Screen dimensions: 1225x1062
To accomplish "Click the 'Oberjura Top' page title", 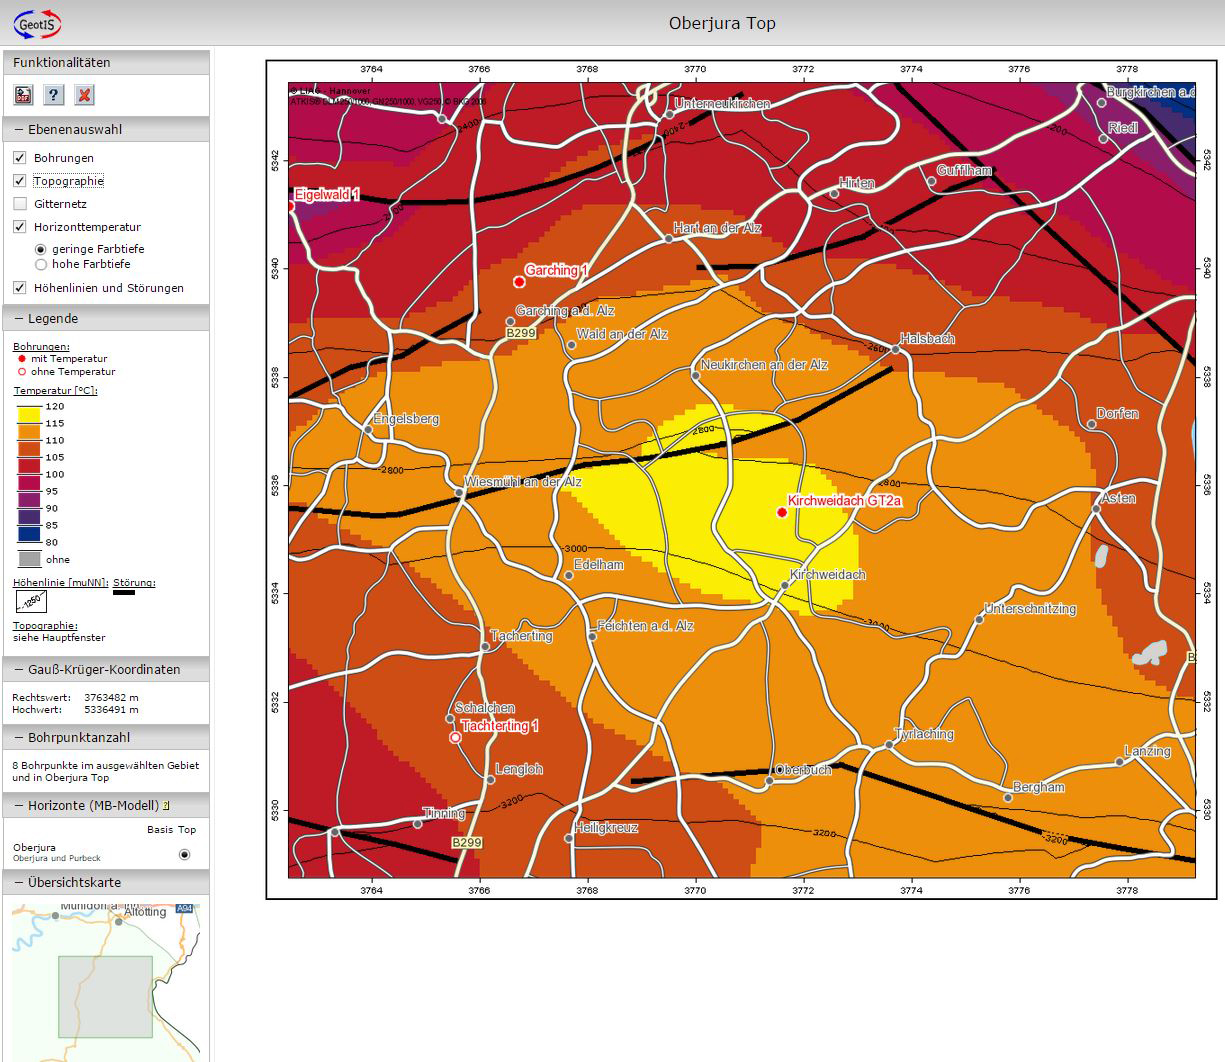I will click(722, 23).
